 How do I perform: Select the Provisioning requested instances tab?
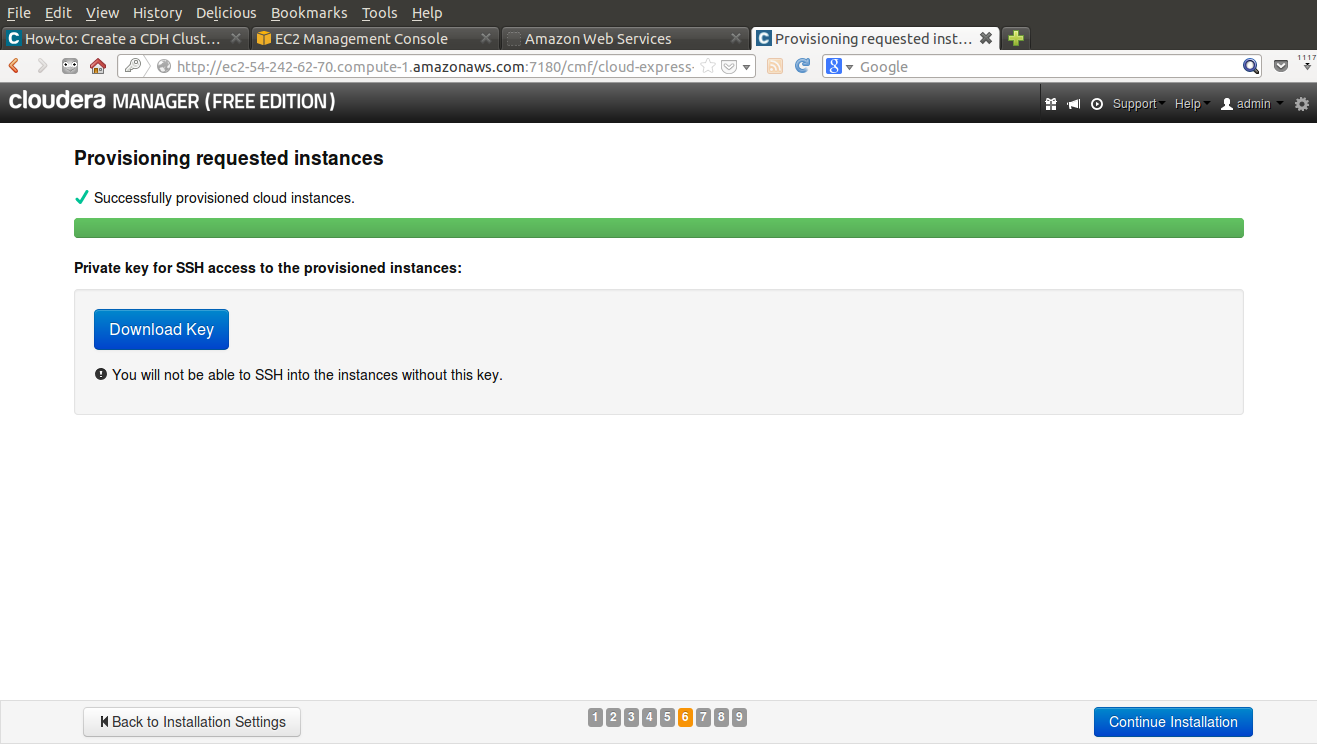pos(875,38)
